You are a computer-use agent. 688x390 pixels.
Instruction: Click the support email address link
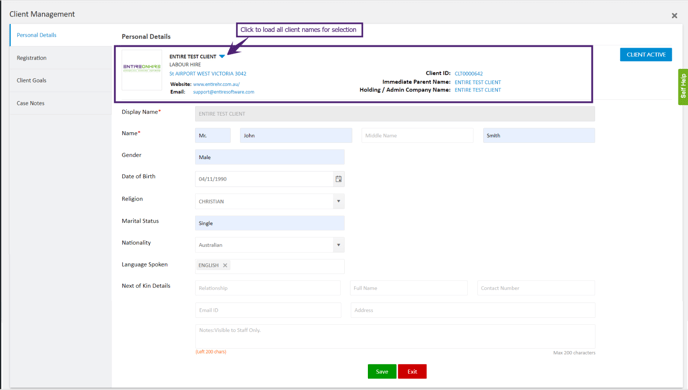(223, 92)
